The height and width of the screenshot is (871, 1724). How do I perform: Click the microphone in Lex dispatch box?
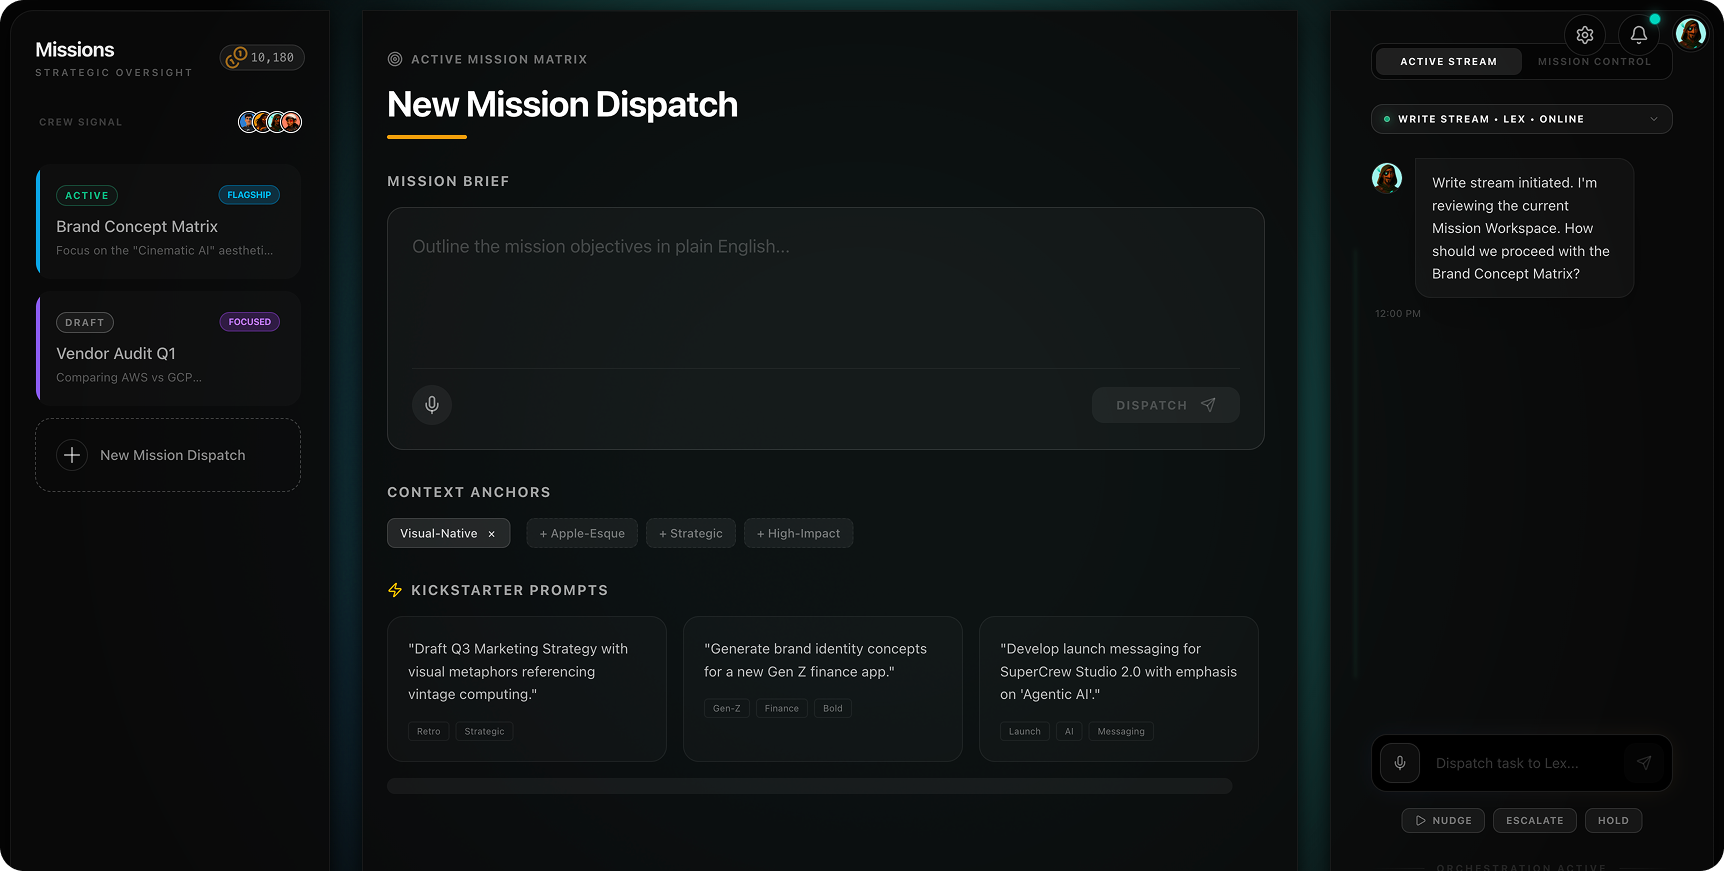[x=1400, y=763]
